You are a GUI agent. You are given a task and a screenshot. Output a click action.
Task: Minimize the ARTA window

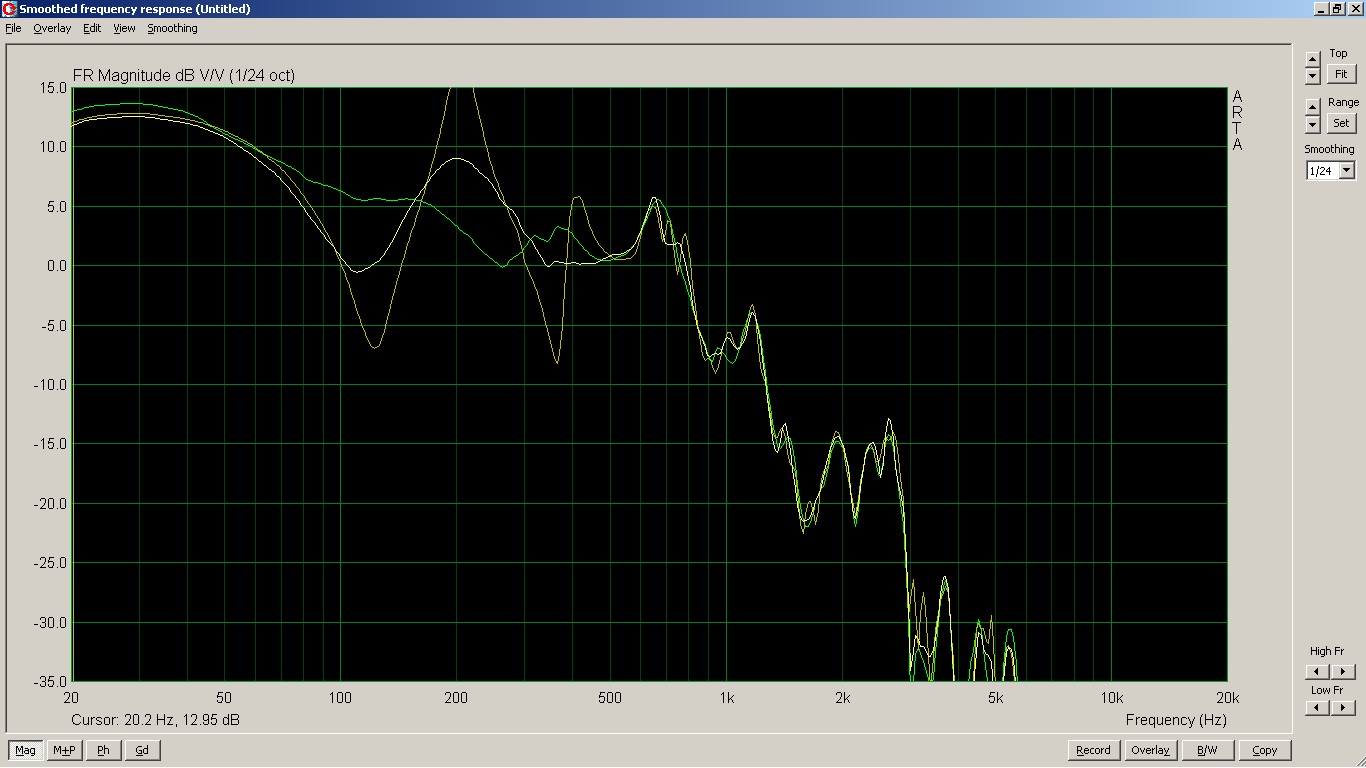click(1322, 8)
